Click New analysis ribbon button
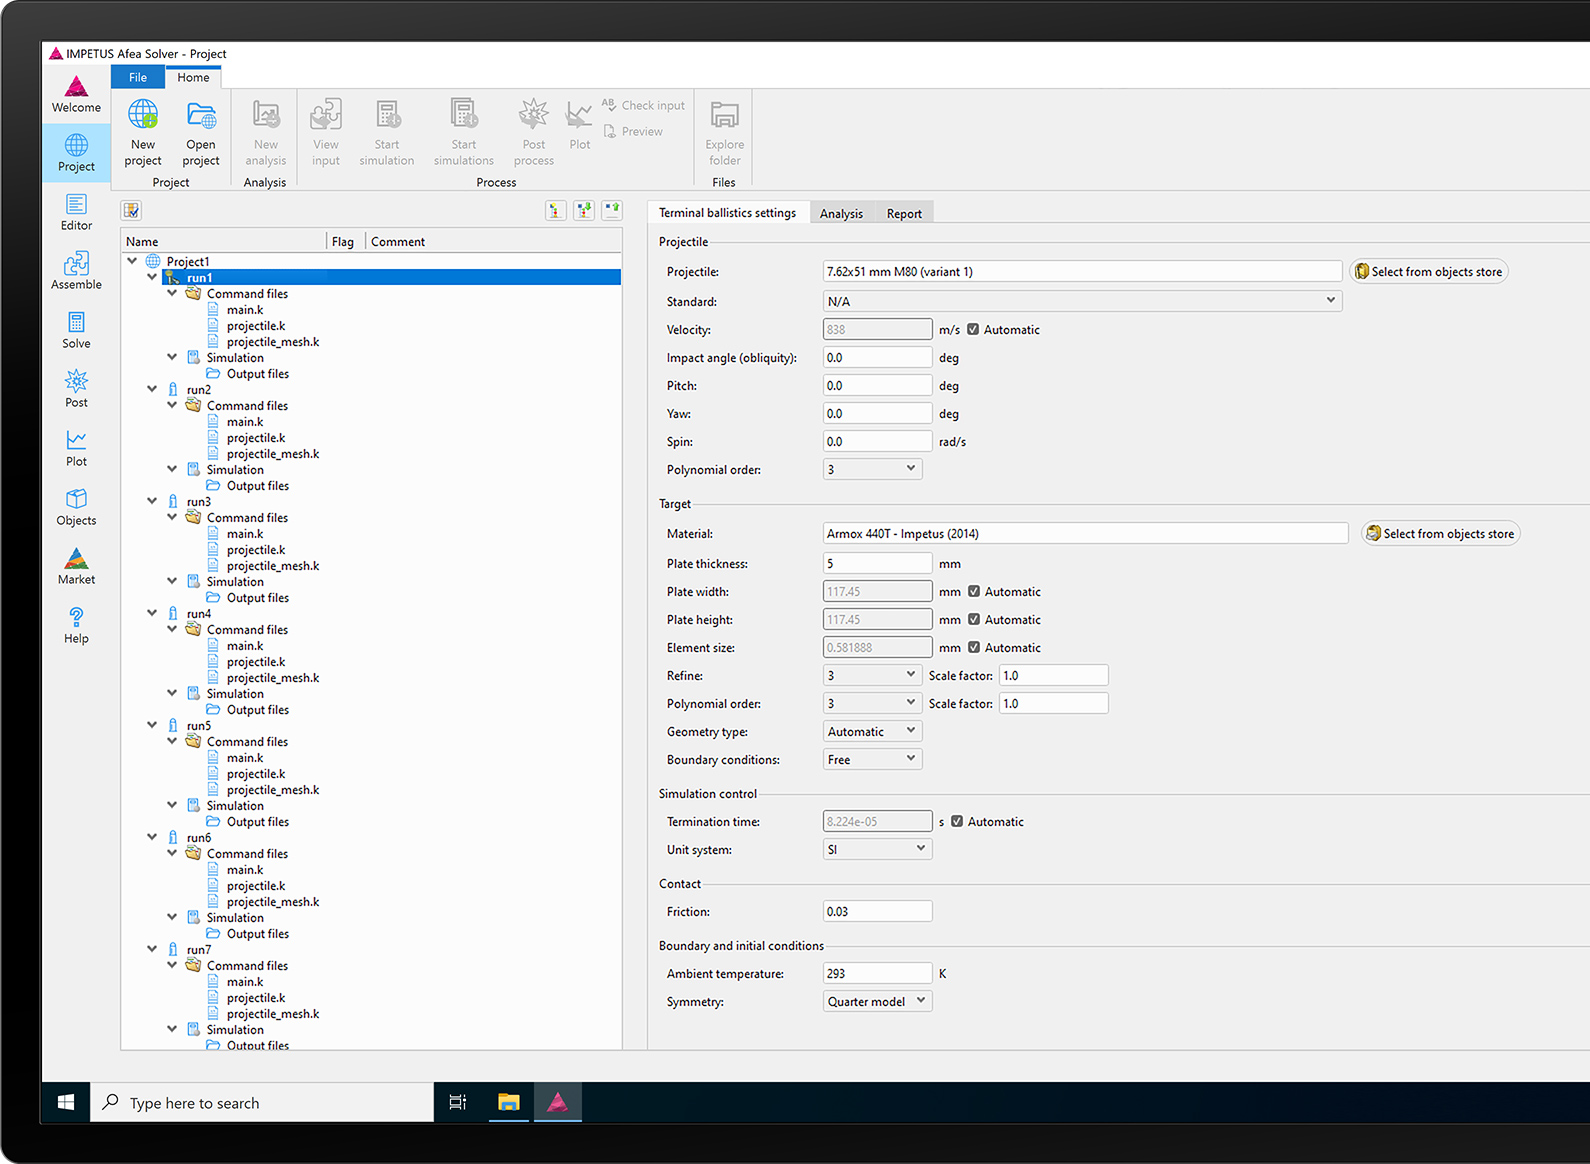Image resolution: width=1590 pixels, height=1164 pixels. point(265,133)
